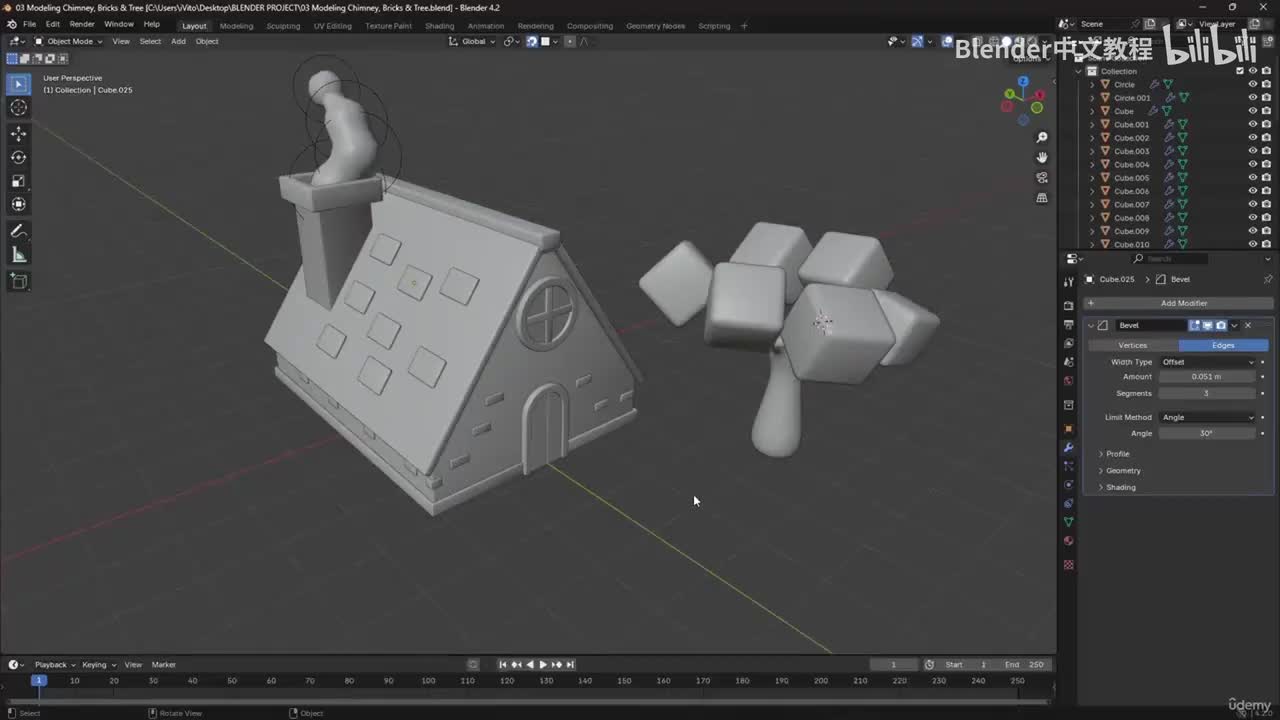Open the Geometry Nodes workspace tab
The width and height of the screenshot is (1280, 720).
pyautogui.click(x=655, y=26)
